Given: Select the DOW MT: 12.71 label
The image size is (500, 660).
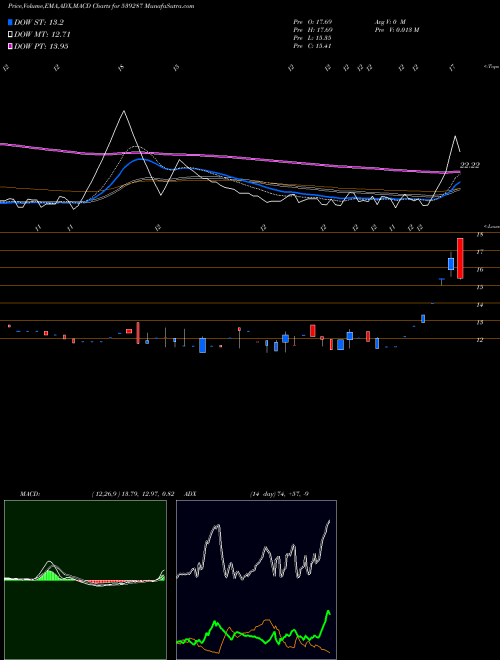Looking at the screenshot, I should (42, 35).
